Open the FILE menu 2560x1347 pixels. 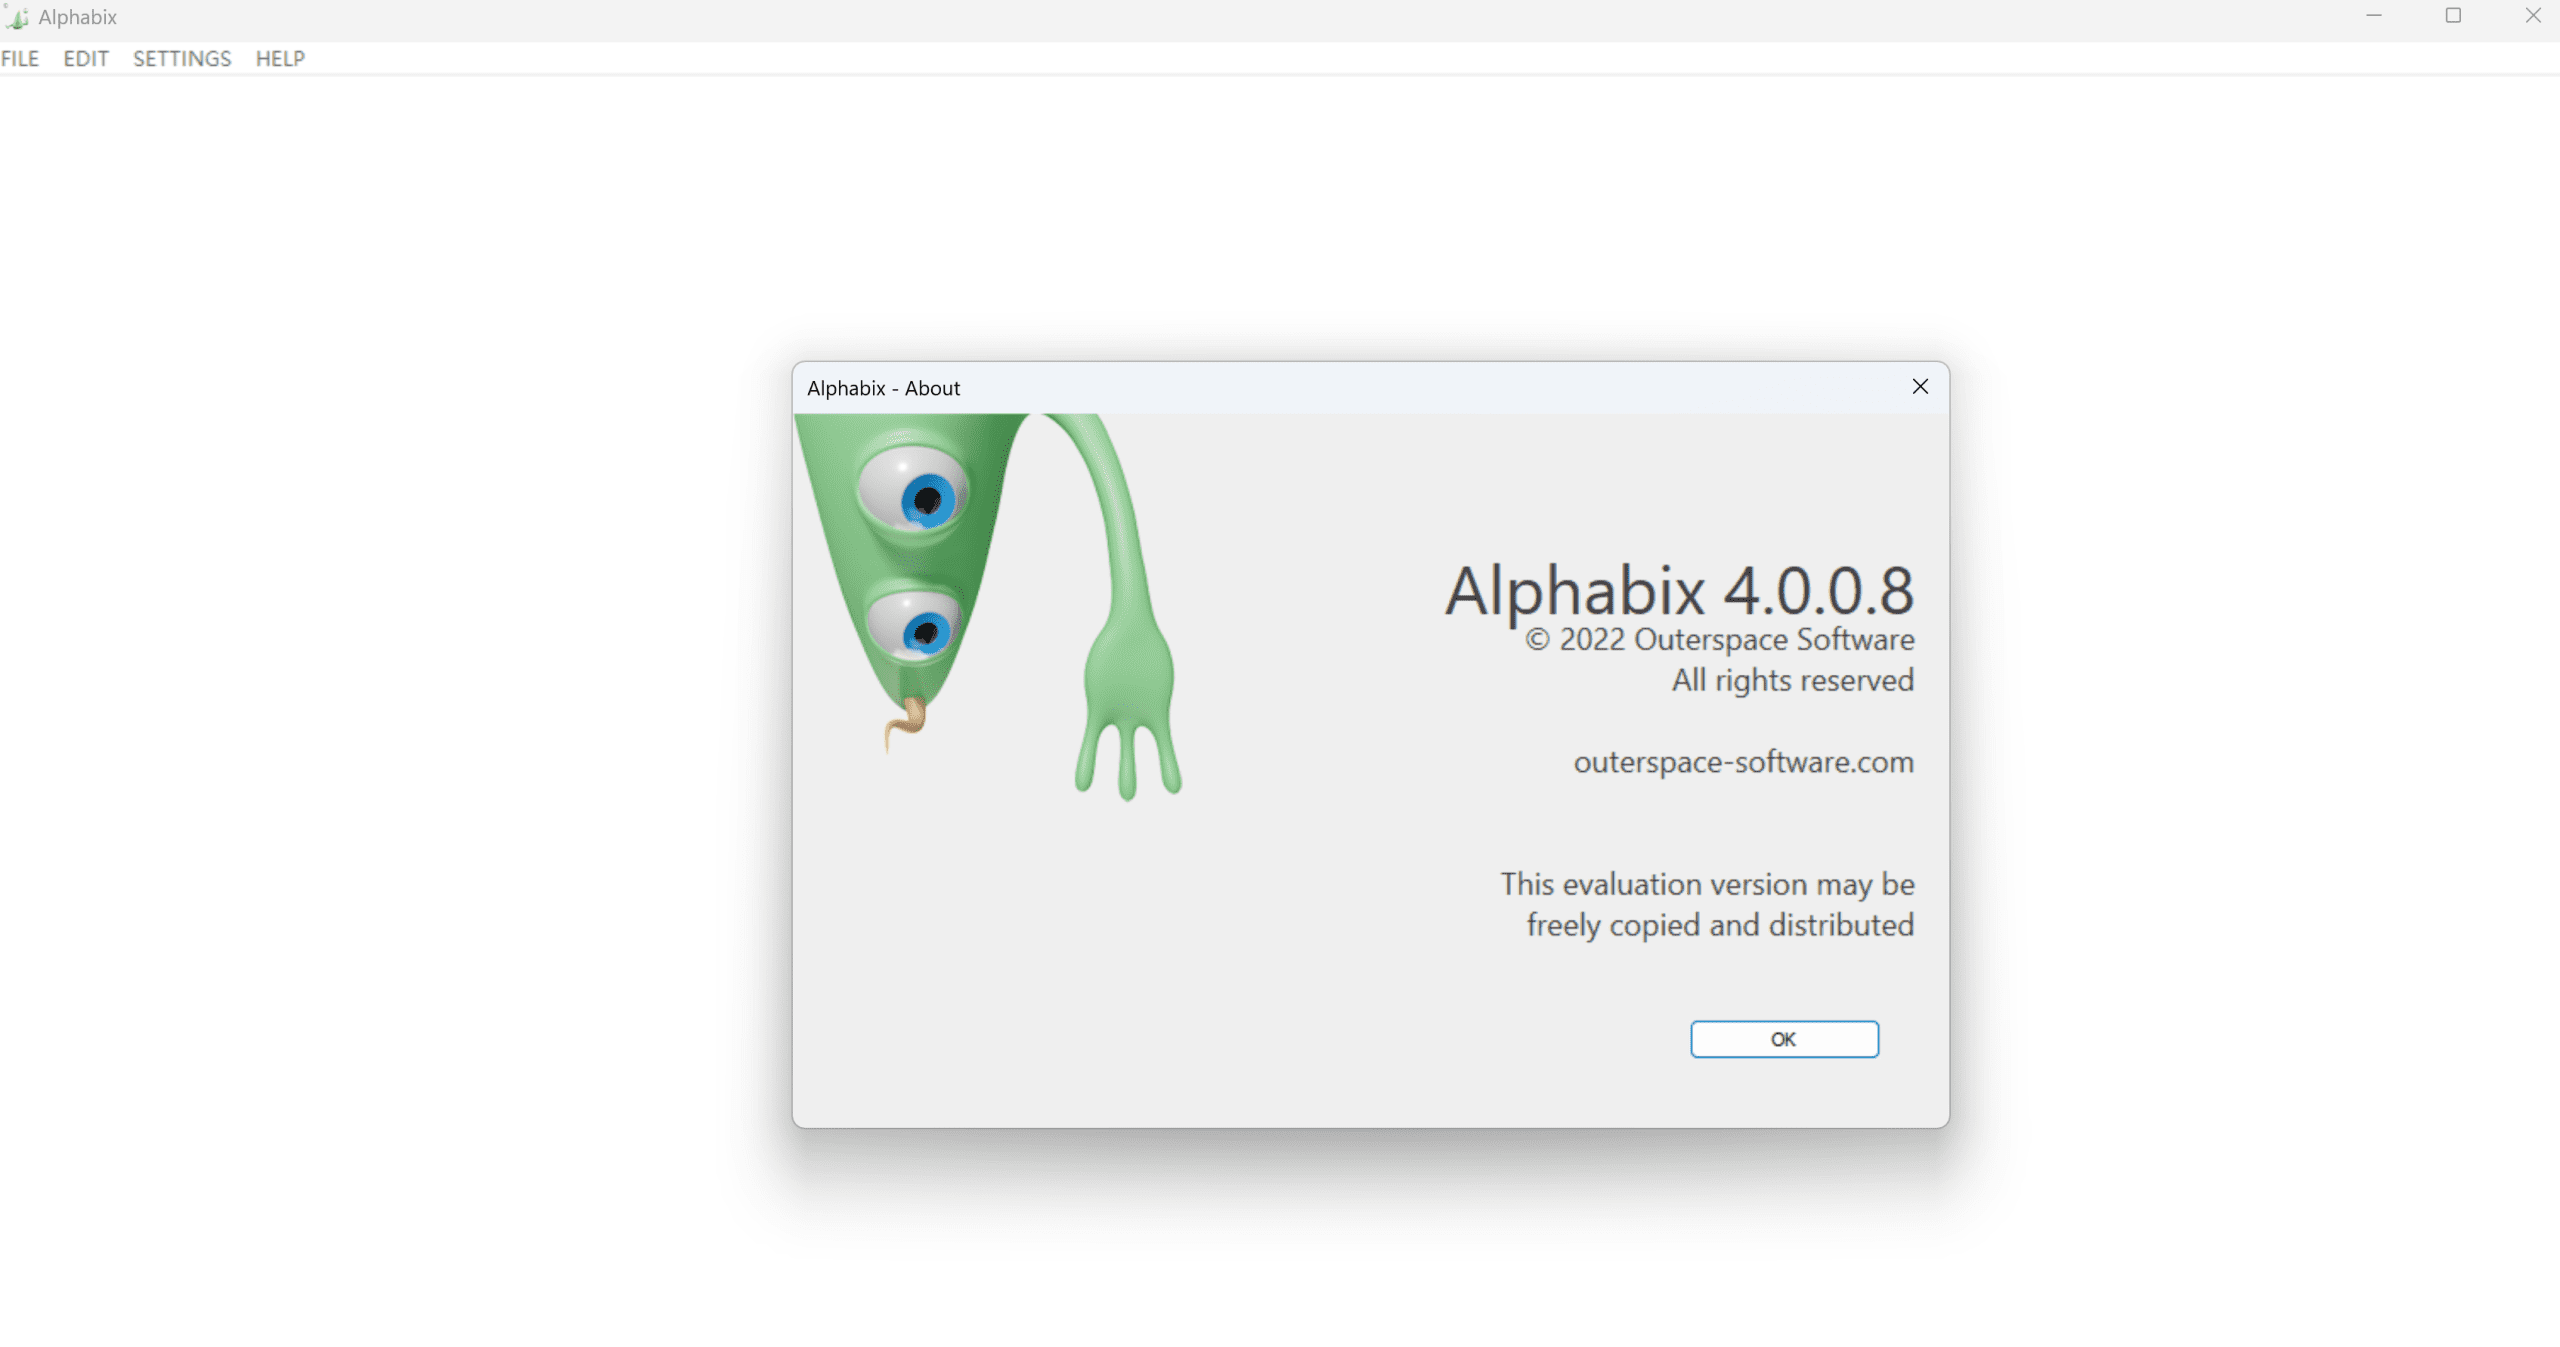[x=20, y=59]
